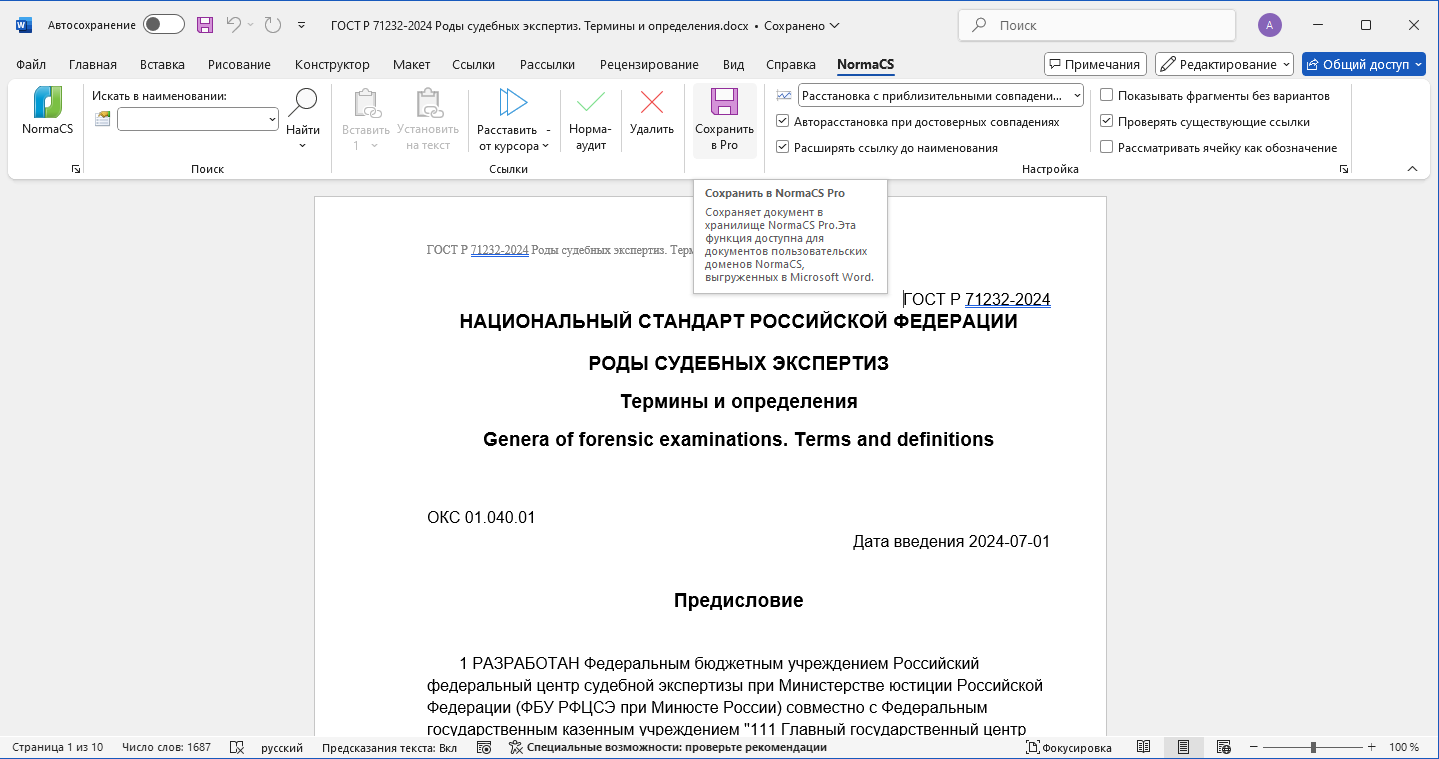Click the red X Удалить button

652,102
